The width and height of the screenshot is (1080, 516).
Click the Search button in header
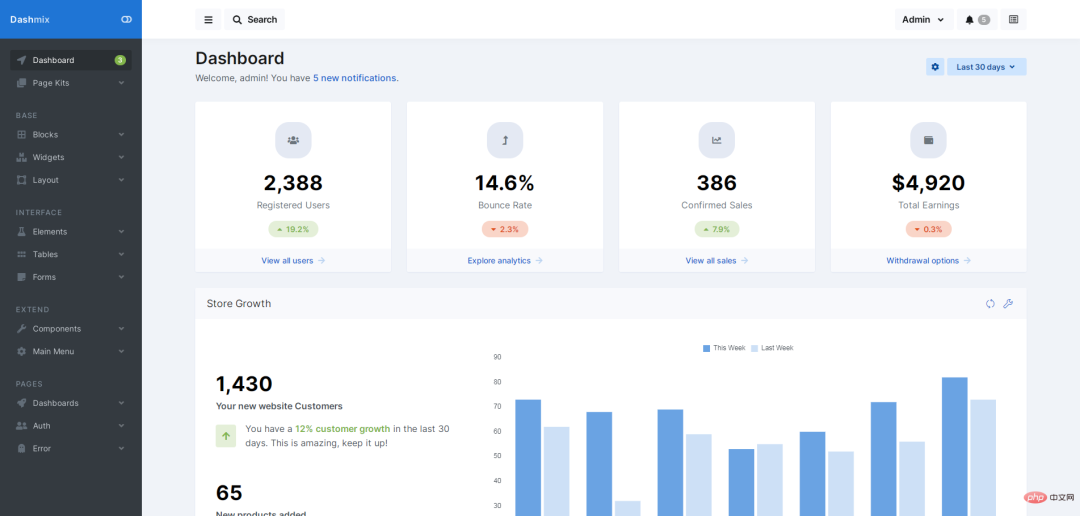pyautogui.click(x=254, y=19)
